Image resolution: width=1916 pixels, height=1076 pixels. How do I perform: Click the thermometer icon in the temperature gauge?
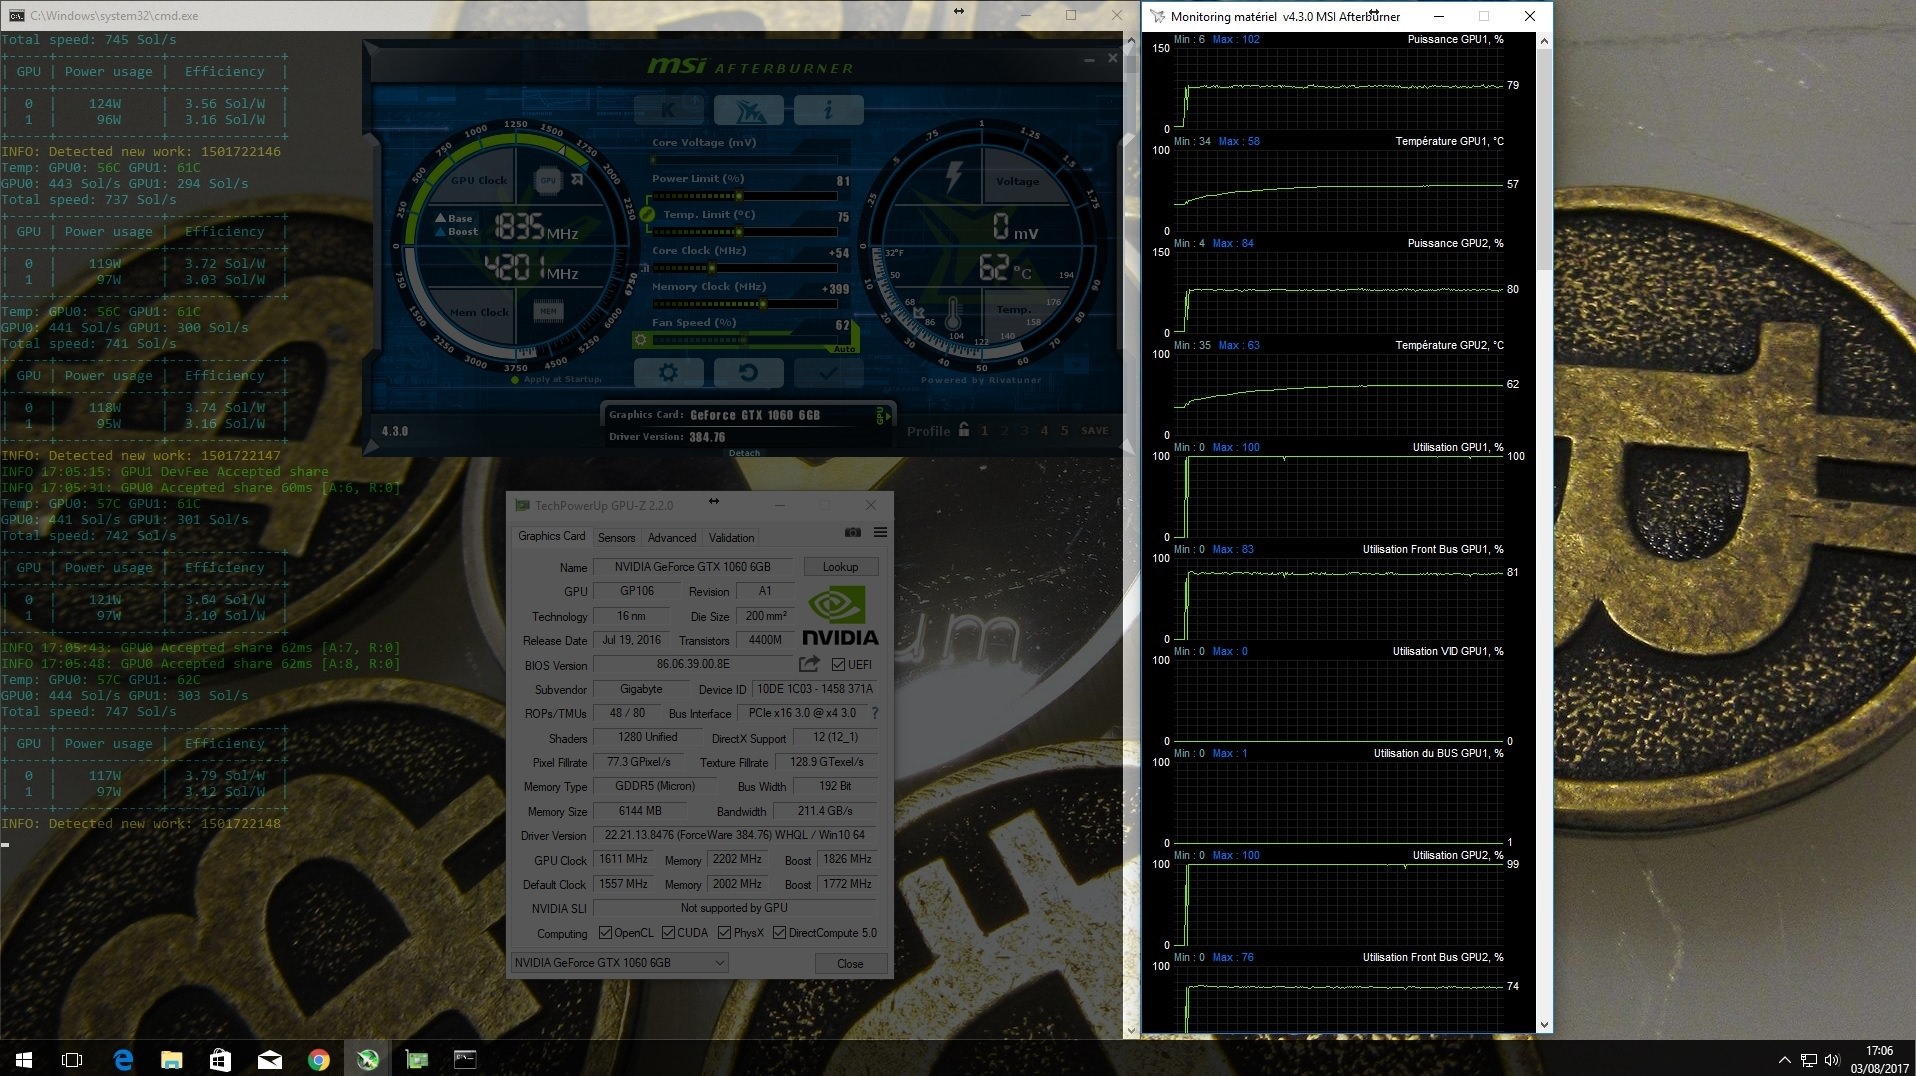click(x=952, y=314)
